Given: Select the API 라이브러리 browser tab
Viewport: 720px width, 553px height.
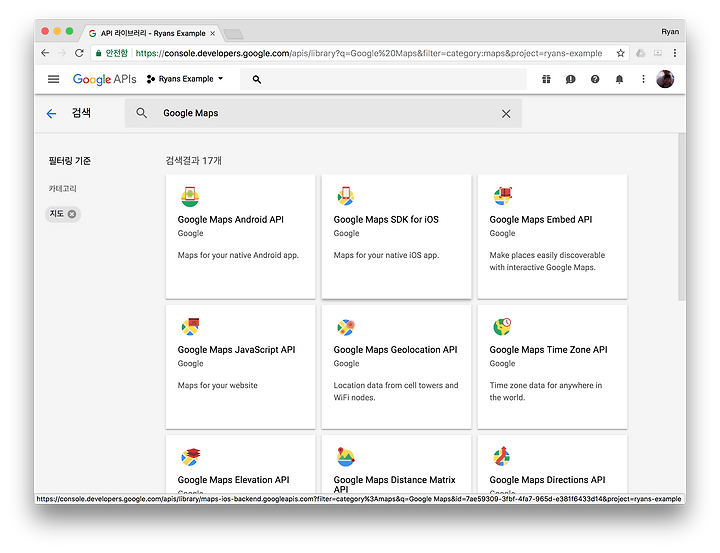Looking at the screenshot, I should point(152,33).
